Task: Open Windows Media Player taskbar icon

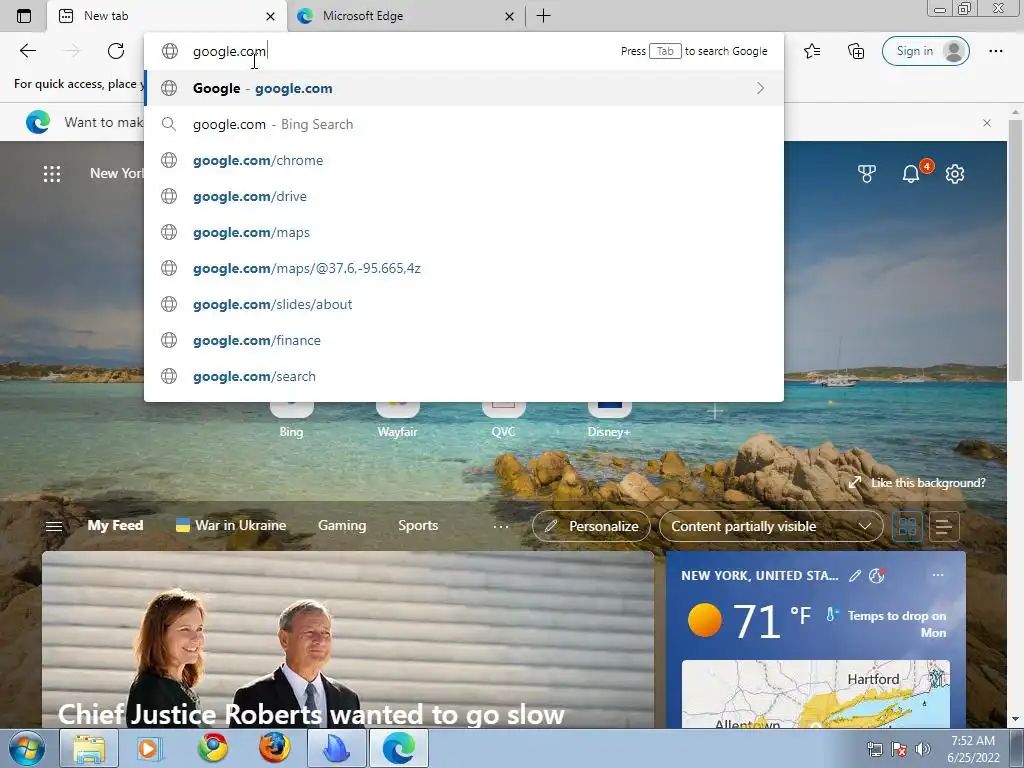Action: 149,748
